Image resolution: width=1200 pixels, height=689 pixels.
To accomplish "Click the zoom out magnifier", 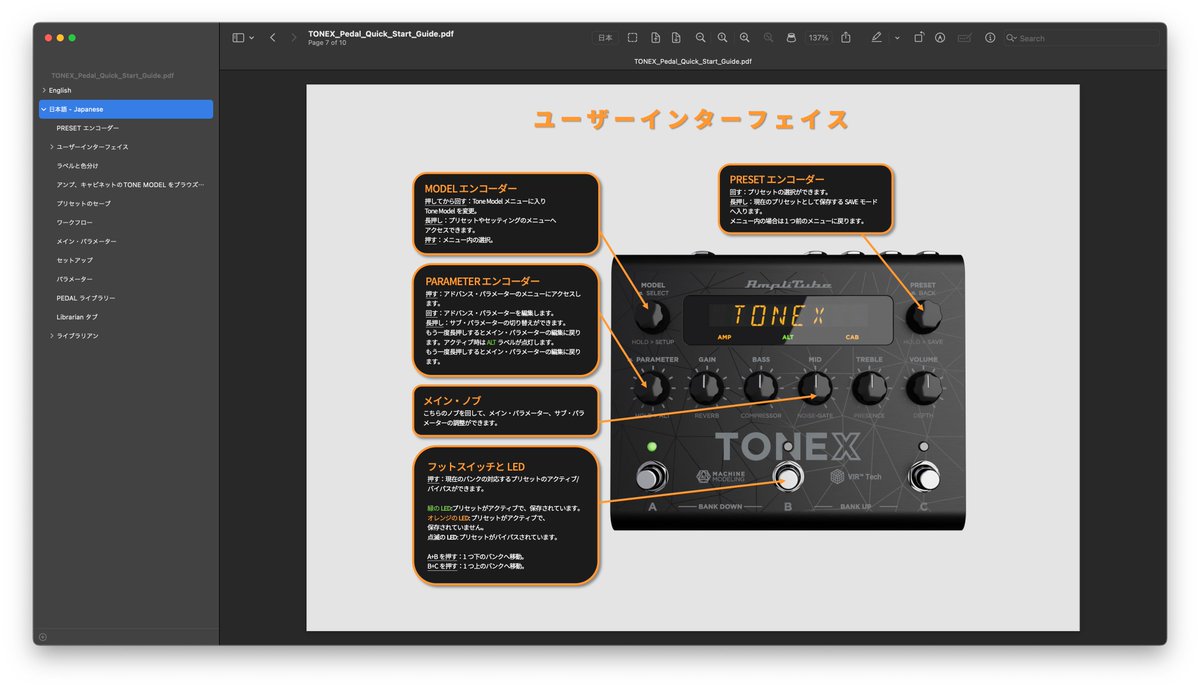I will point(700,38).
